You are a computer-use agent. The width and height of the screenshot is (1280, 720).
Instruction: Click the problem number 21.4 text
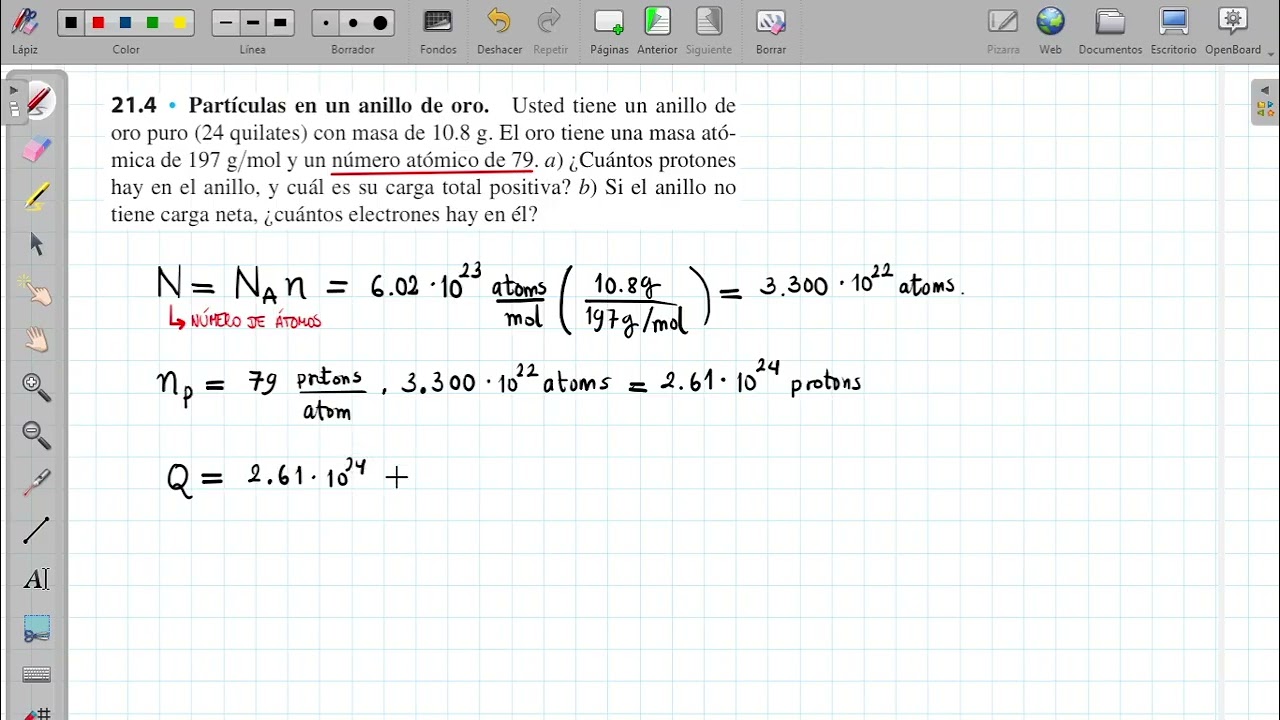pyautogui.click(x=133, y=106)
